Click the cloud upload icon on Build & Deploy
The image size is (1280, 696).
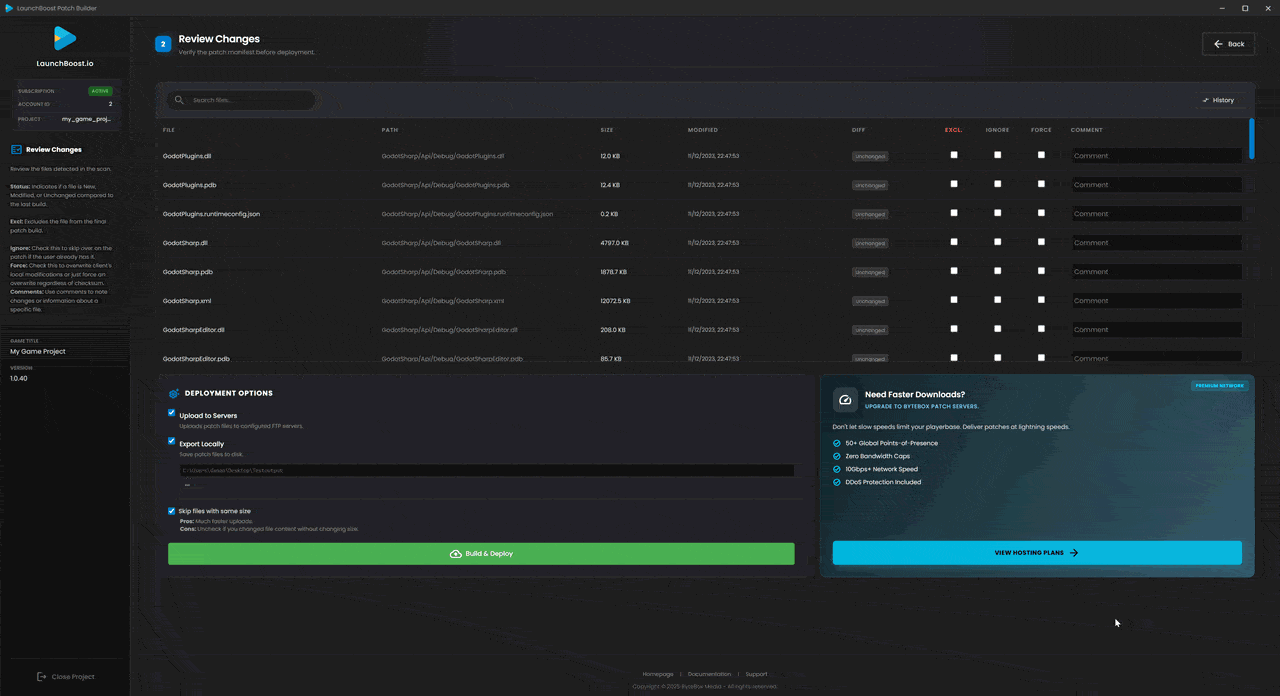pos(456,554)
